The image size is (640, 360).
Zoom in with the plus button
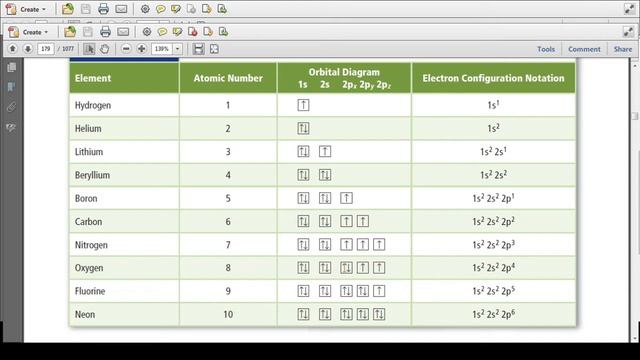tap(142, 49)
